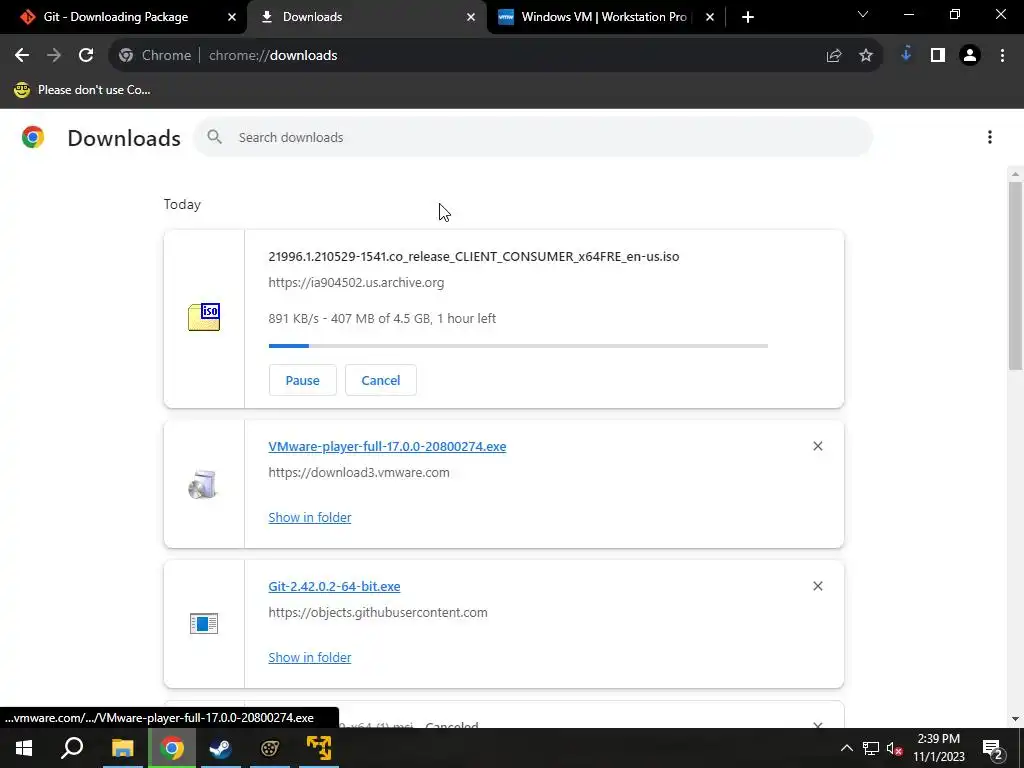The image size is (1024, 768).
Task: Cancel the ISO download
Action: pos(381,380)
